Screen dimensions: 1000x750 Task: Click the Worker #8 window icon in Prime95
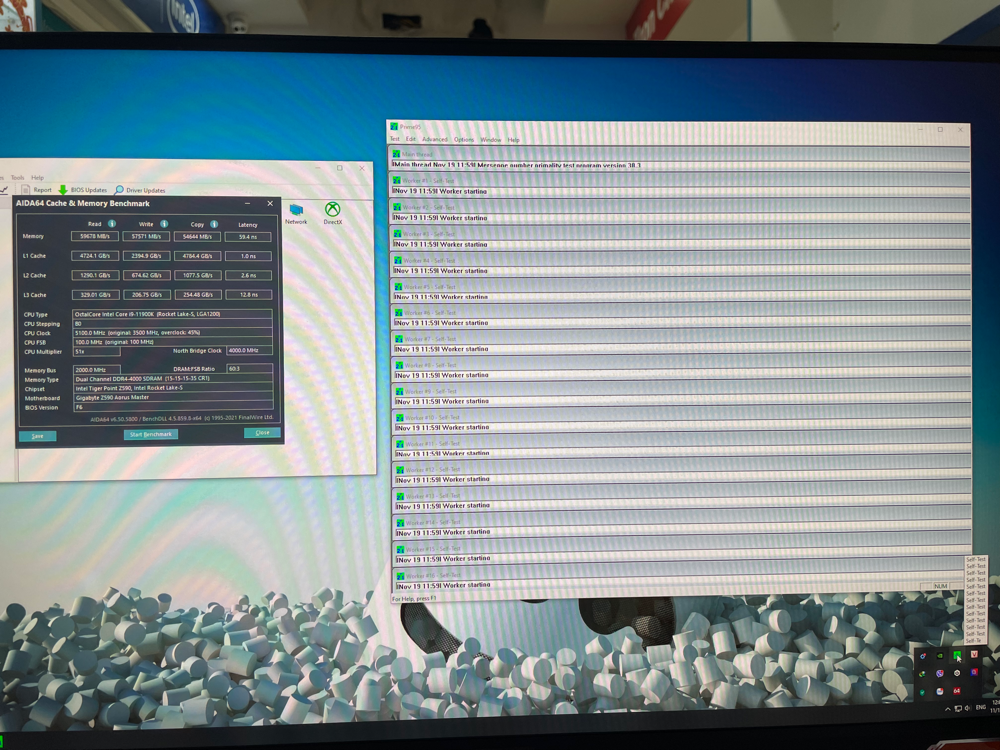coord(399,365)
